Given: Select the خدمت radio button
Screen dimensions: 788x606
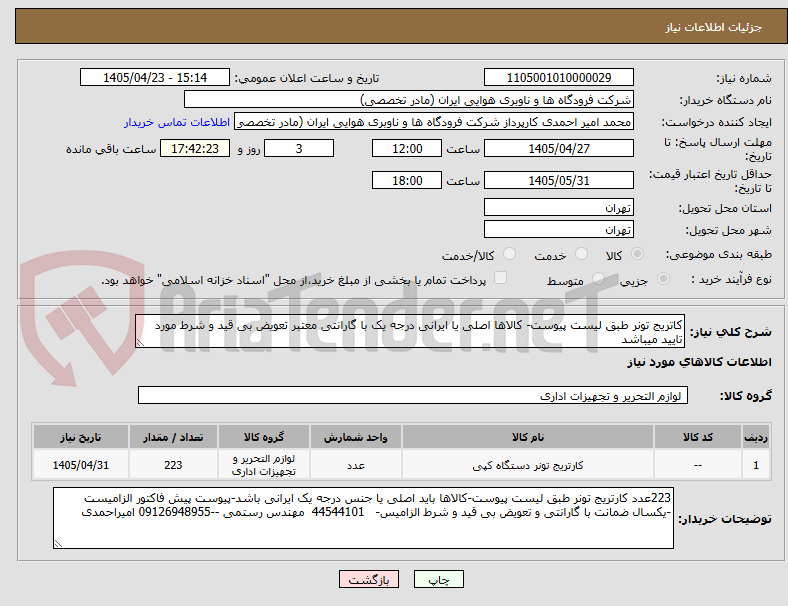Looking at the screenshot, I should (581, 254).
